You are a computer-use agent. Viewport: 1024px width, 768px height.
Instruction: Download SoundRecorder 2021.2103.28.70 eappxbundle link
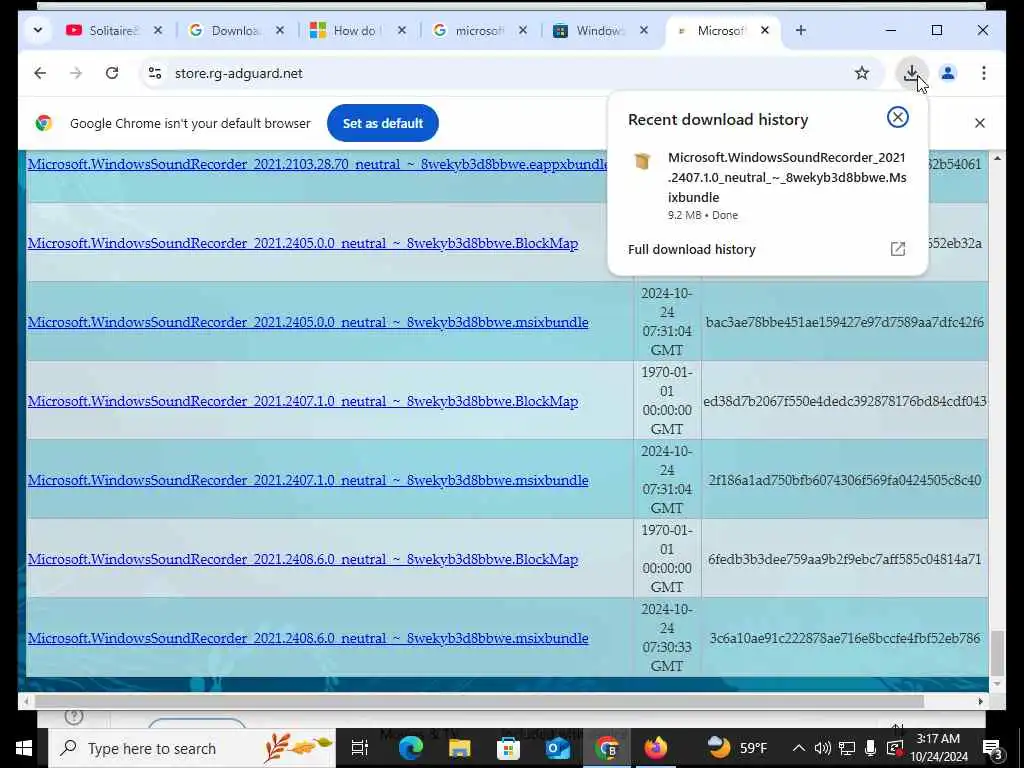click(317, 164)
